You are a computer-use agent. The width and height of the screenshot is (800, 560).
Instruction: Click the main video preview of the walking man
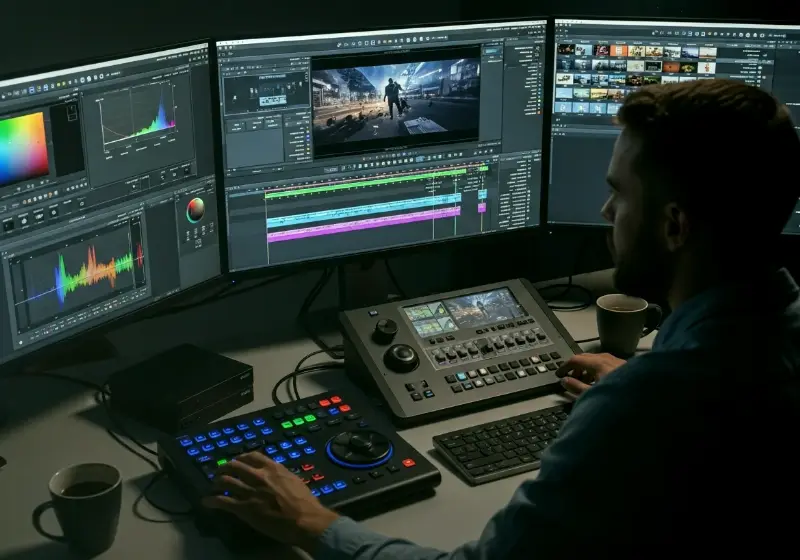click(x=396, y=101)
